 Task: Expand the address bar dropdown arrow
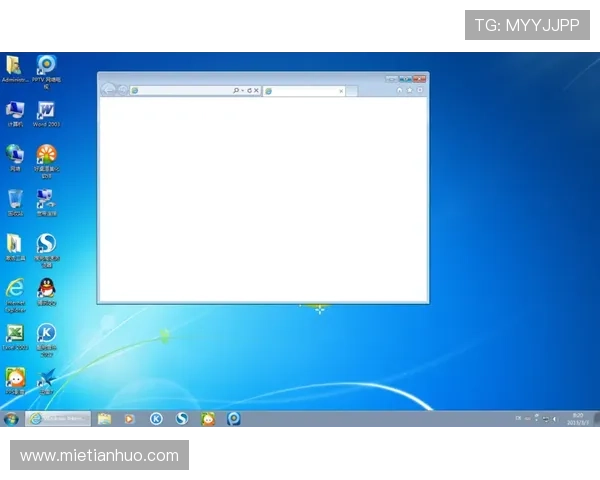point(242,90)
